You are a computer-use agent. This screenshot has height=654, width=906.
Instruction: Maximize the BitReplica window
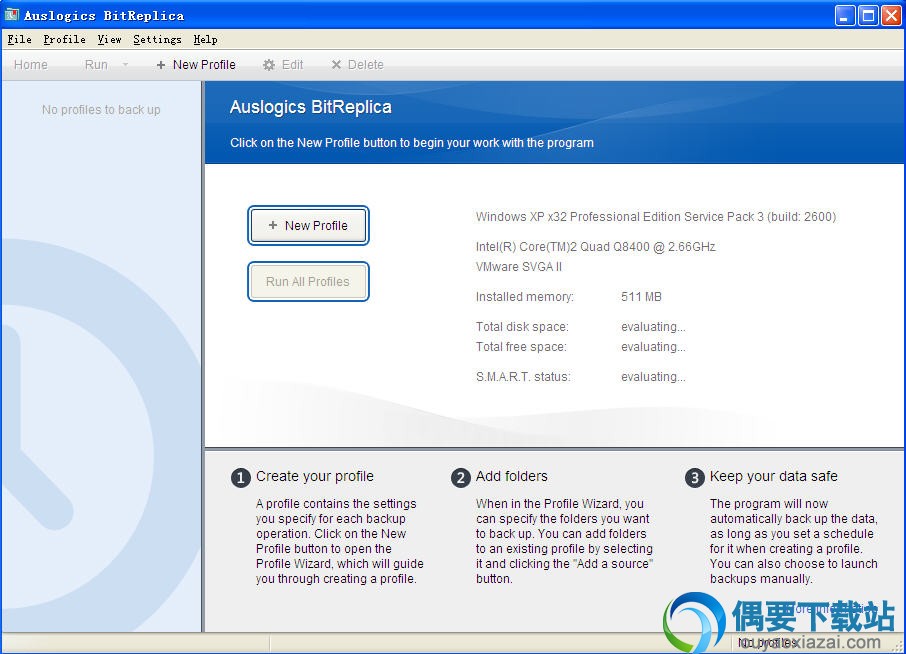coord(868,16)
